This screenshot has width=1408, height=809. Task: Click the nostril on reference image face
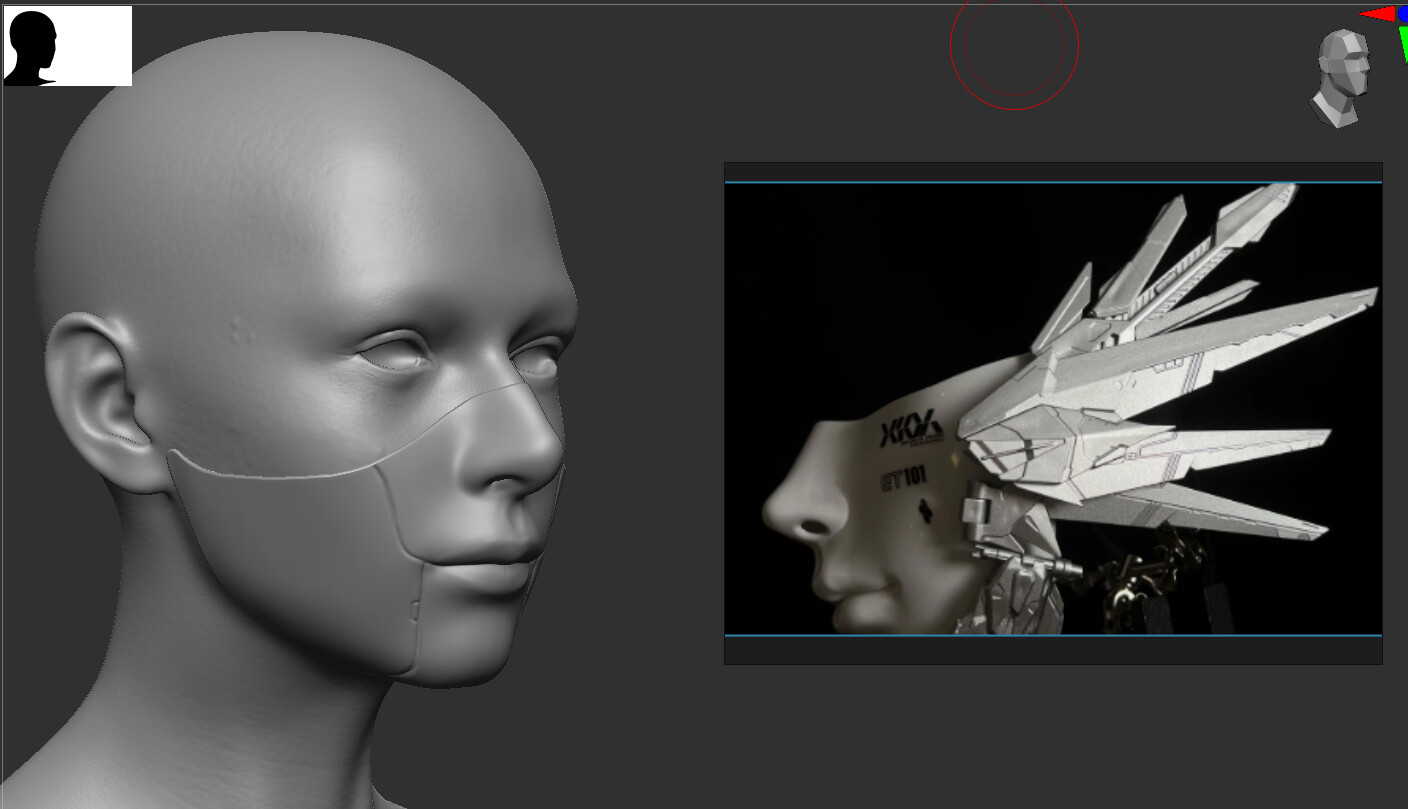(x=816, y=526)
